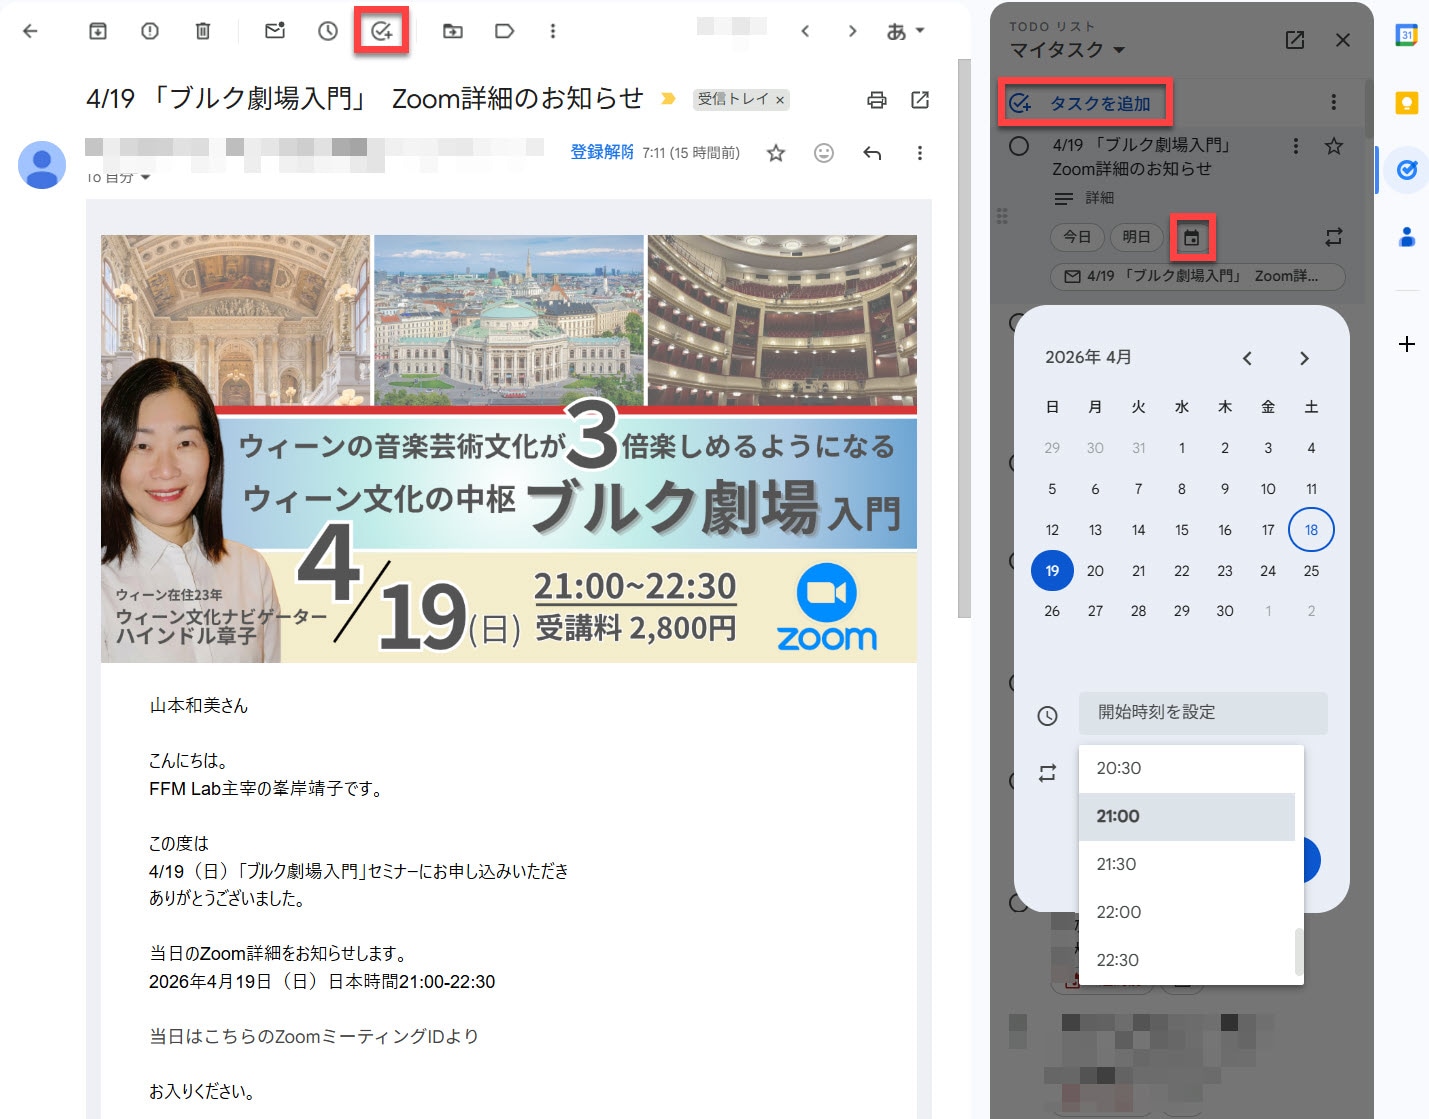Expand the マイタスク list dropdown

[x=1119, y=50]
